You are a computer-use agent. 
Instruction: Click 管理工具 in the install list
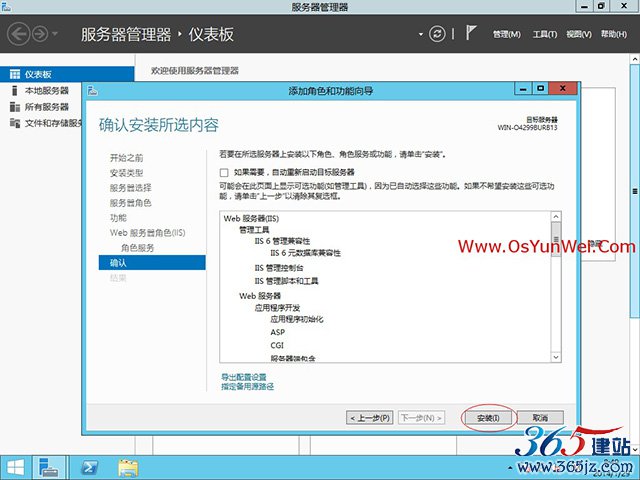(254, 230)
